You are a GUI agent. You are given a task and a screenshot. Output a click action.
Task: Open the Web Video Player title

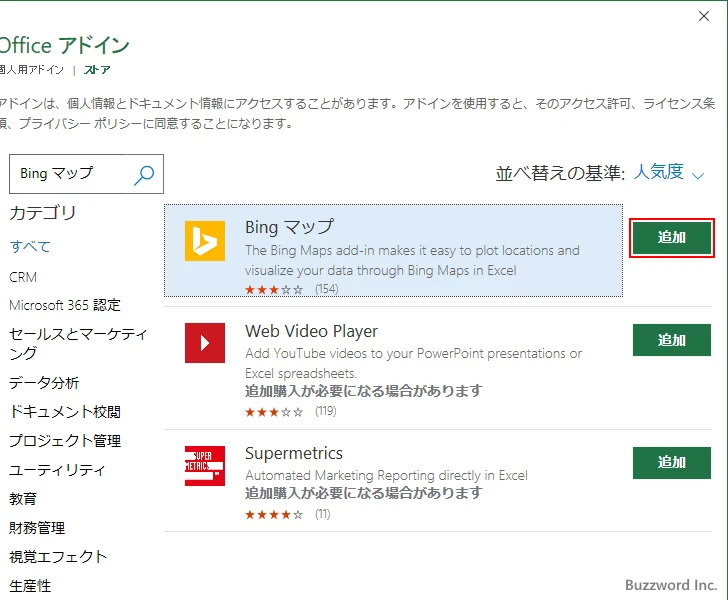pos(312,331)
